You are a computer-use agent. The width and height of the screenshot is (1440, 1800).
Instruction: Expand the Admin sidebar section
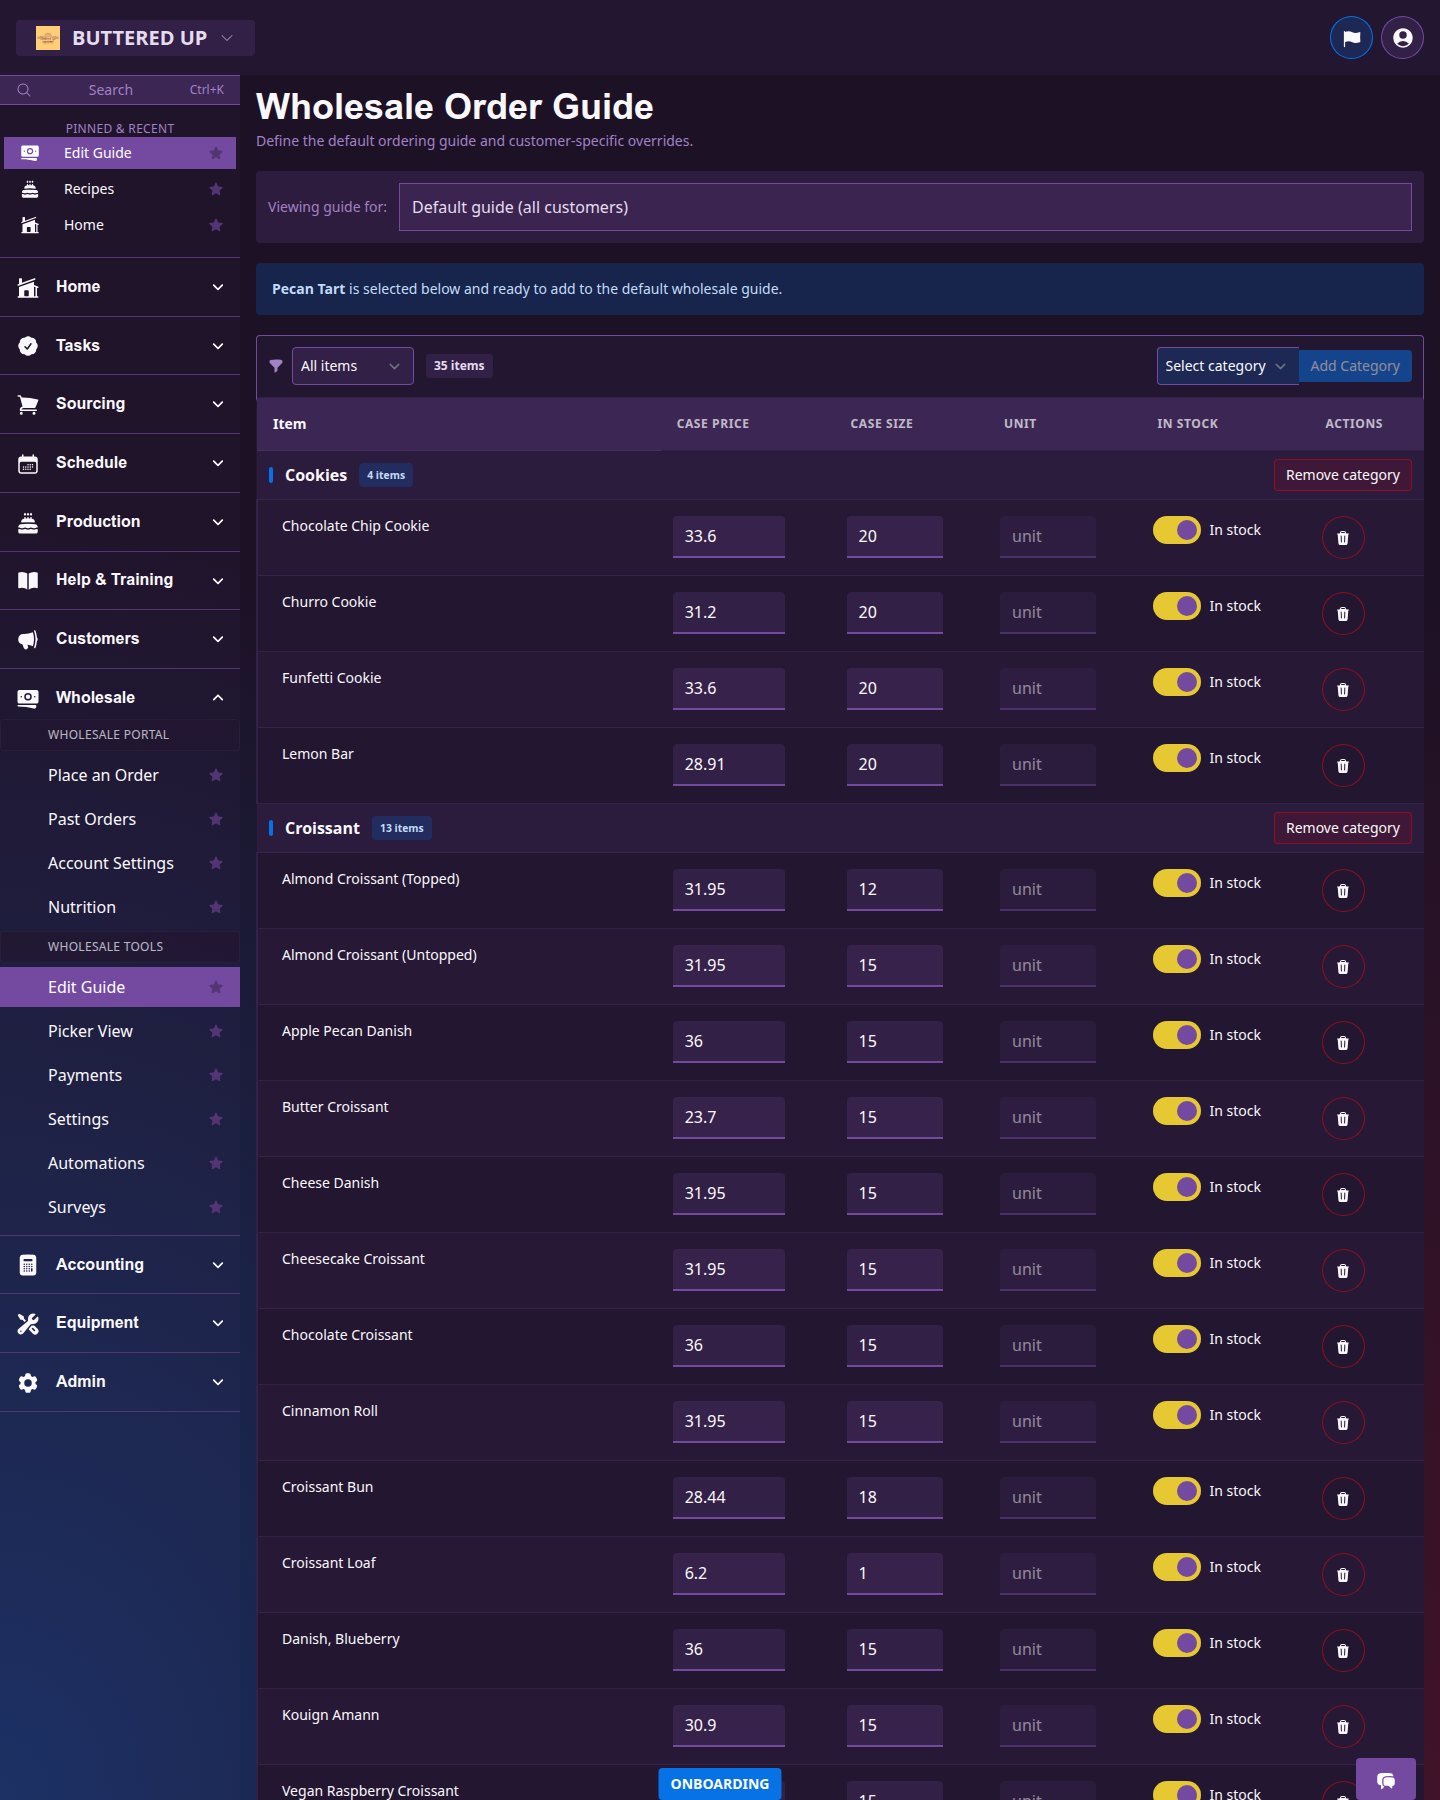click(120, 1382)
